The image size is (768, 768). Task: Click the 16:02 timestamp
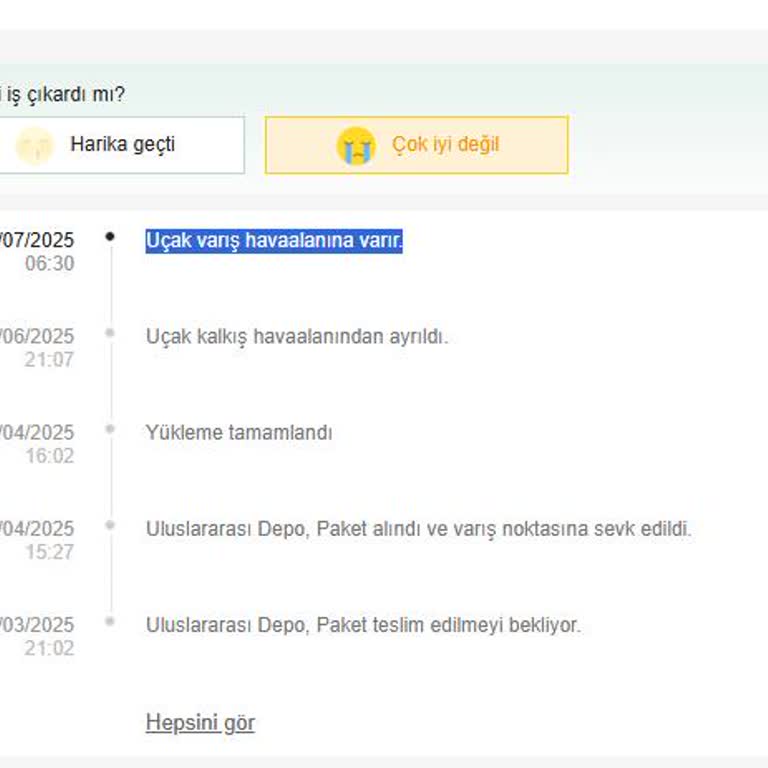click(x=49, y=456)
